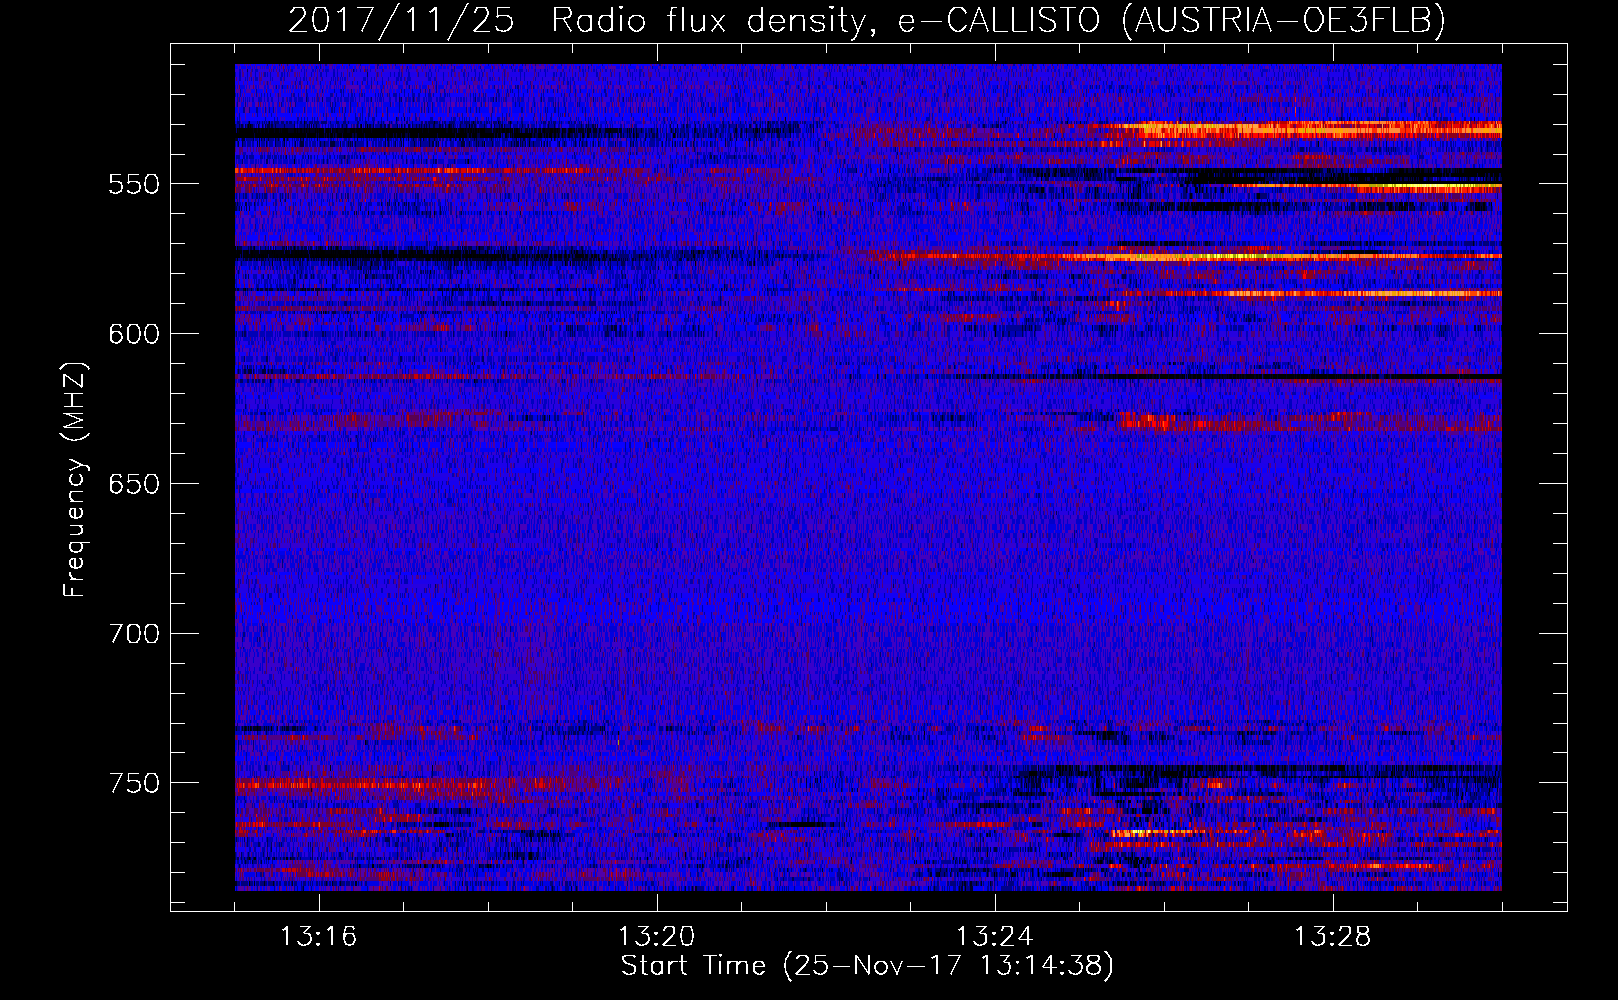Select the 700 frequency tick label

134,633
